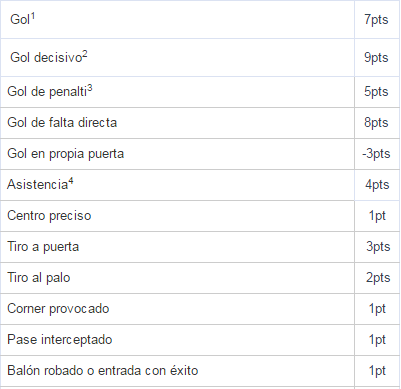
Task: Click Balón robado o entrada con éxito
Action: click(103, 371)
